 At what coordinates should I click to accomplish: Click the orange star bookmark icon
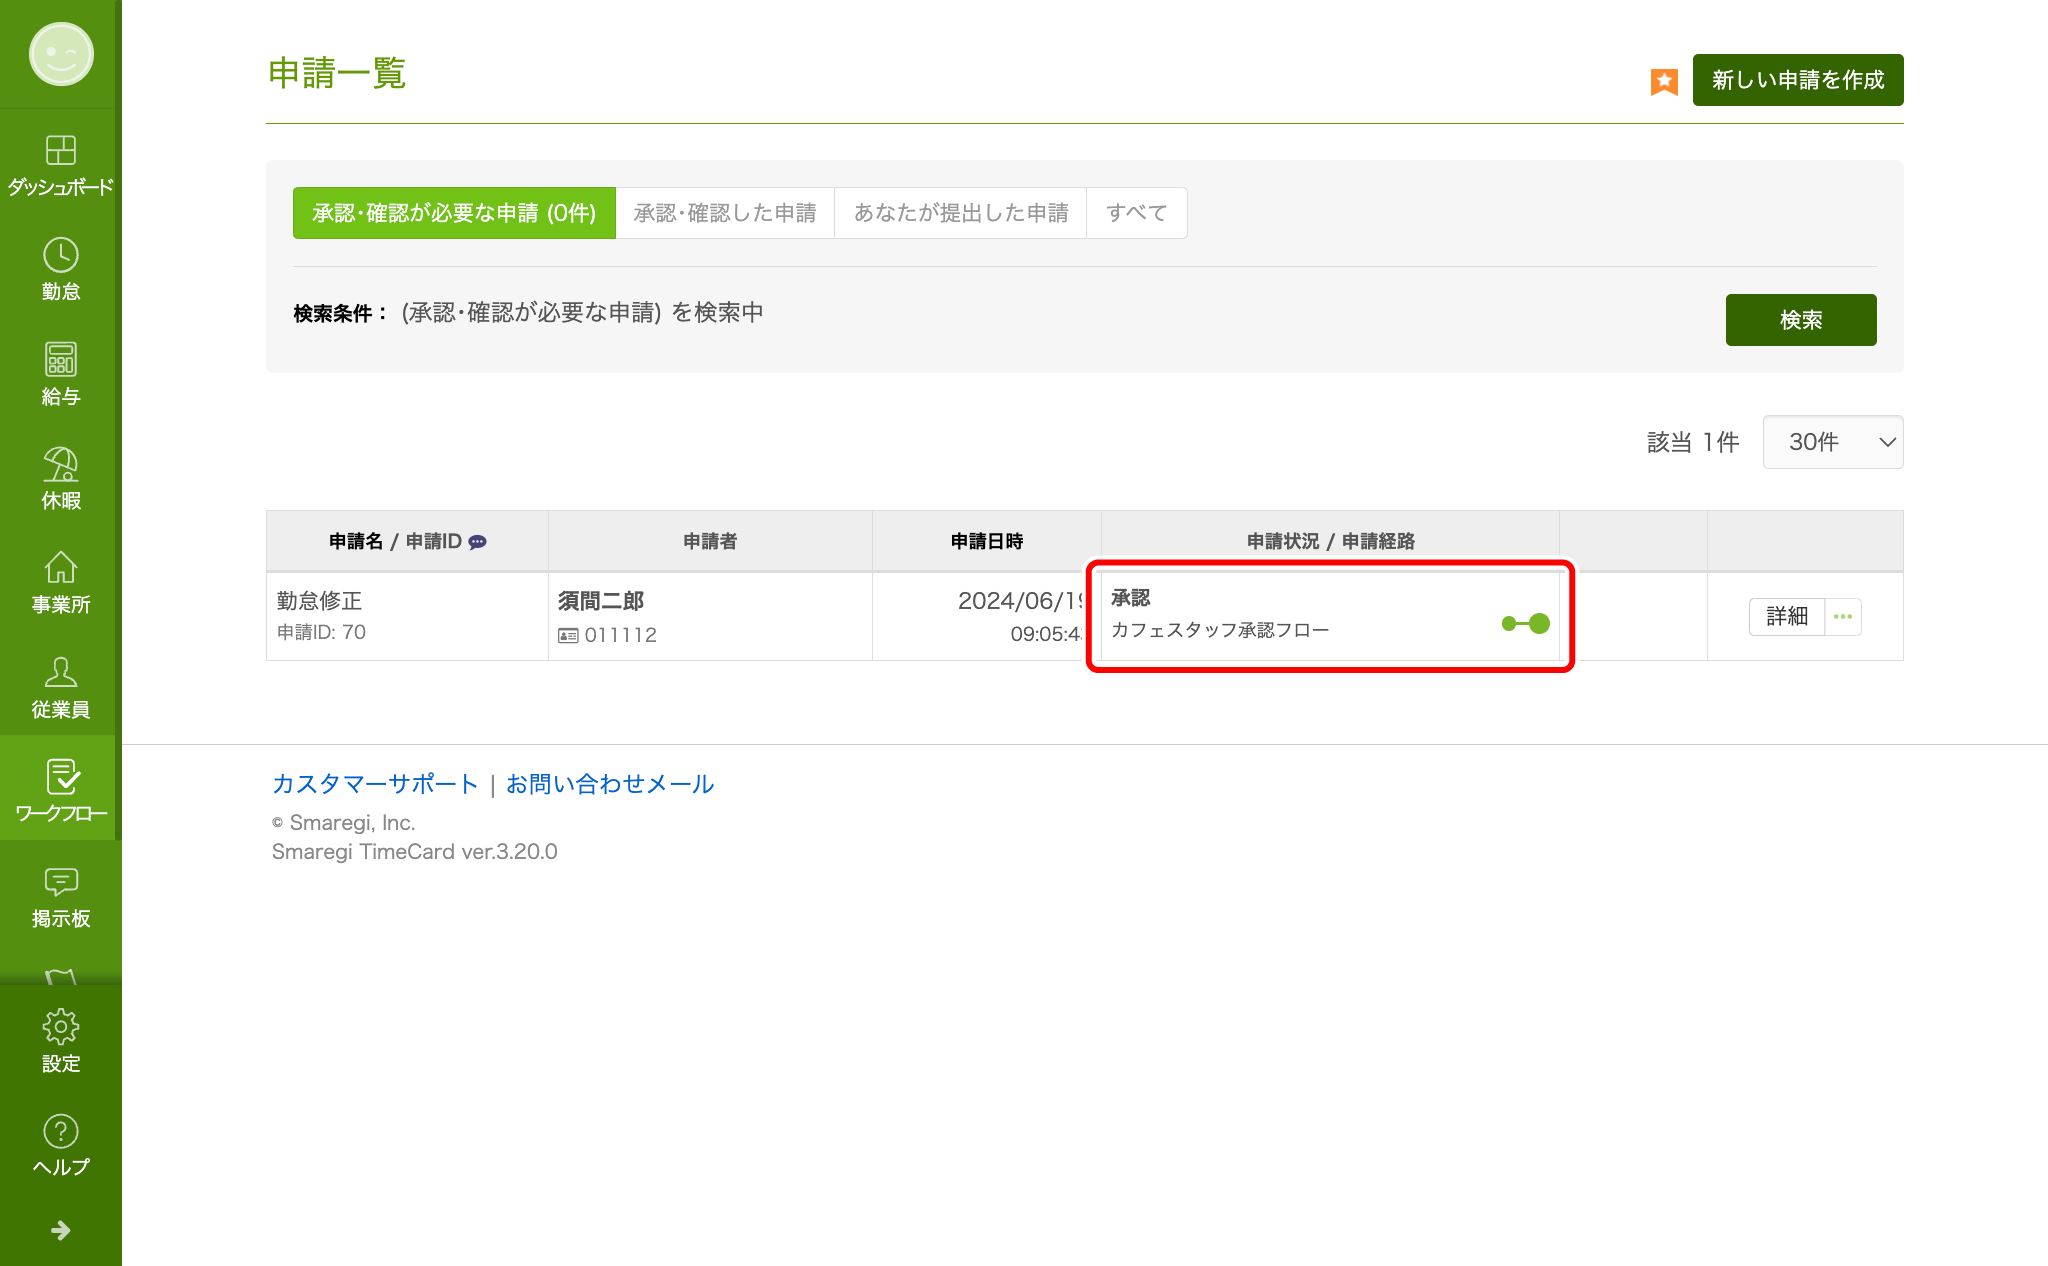click(1664, 81)
